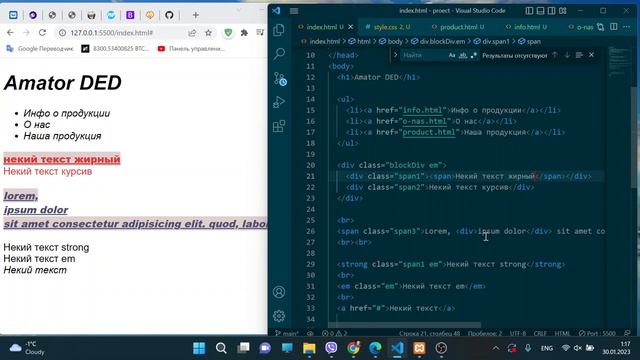Switch to the product.html tab
Image resolution: width=640 pixels, height=360 pixels.
click(x=458, y=27)
